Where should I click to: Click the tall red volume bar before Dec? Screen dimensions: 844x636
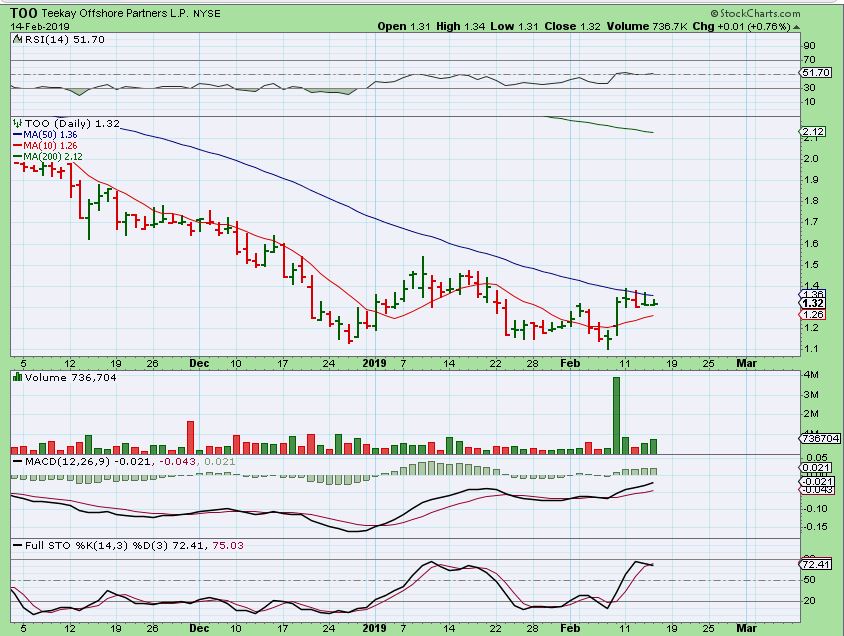click(190, 437)
